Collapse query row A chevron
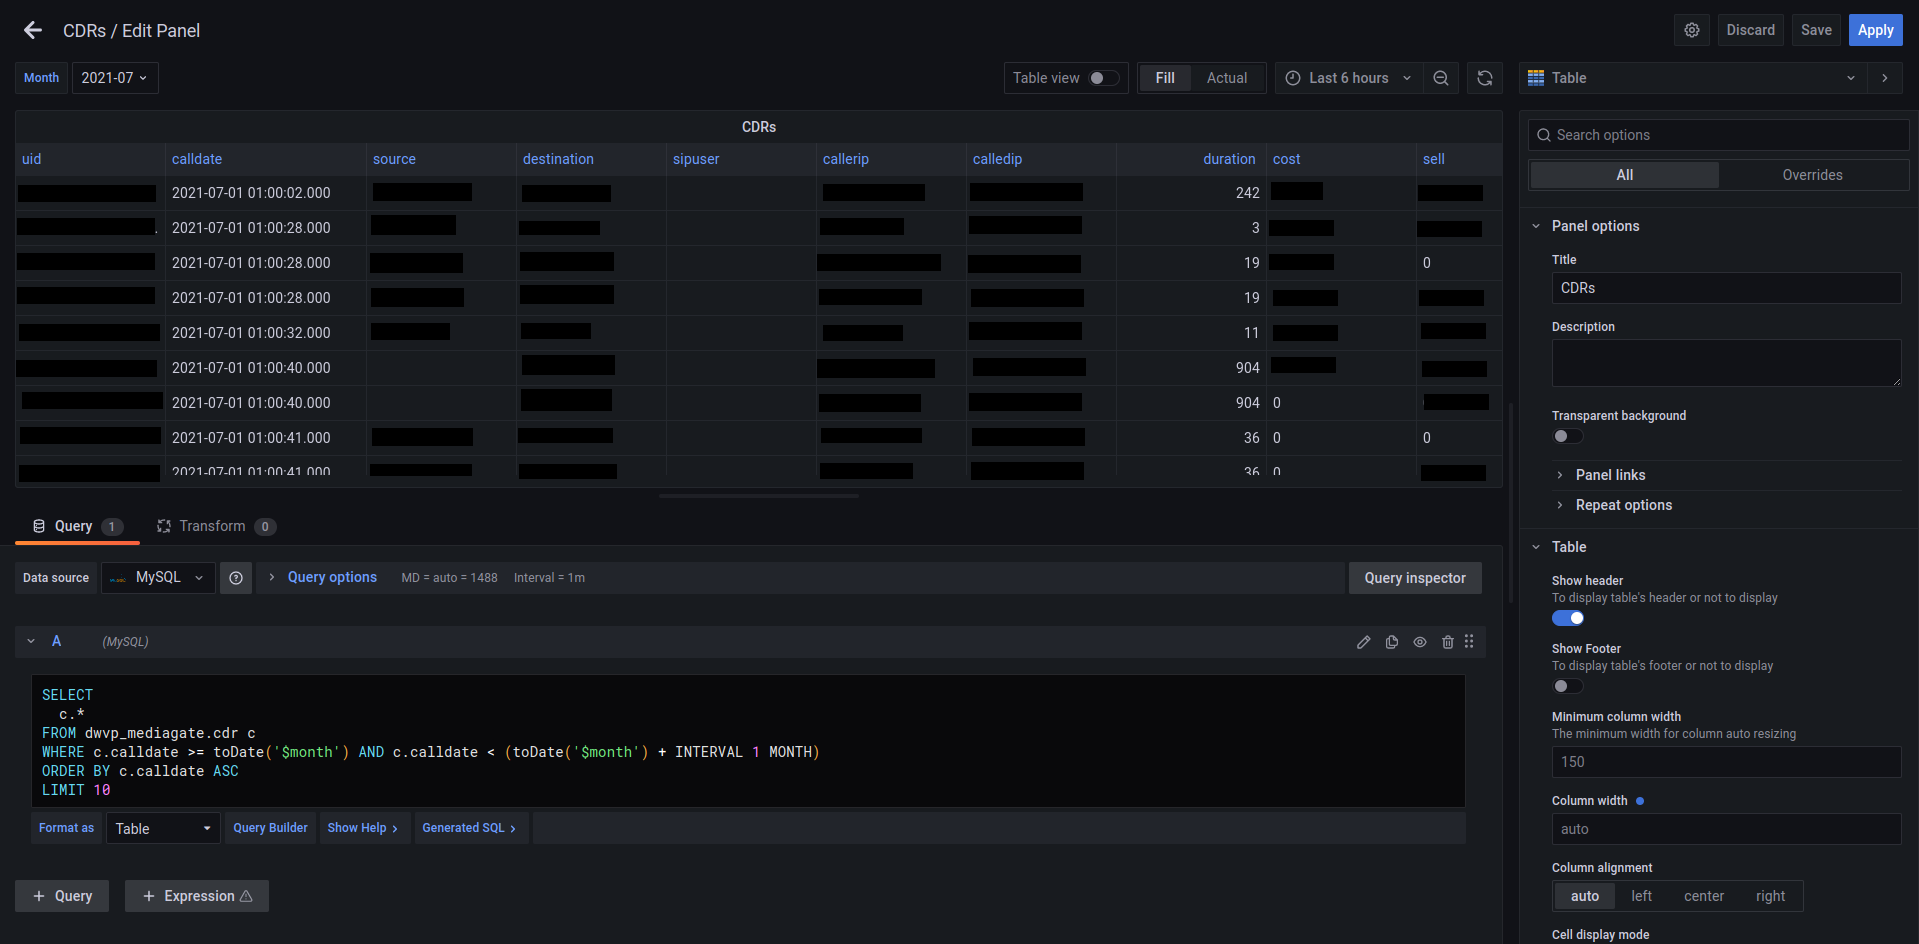The width and height of the screenshot is (1919, 944). [x=31, y=642]
